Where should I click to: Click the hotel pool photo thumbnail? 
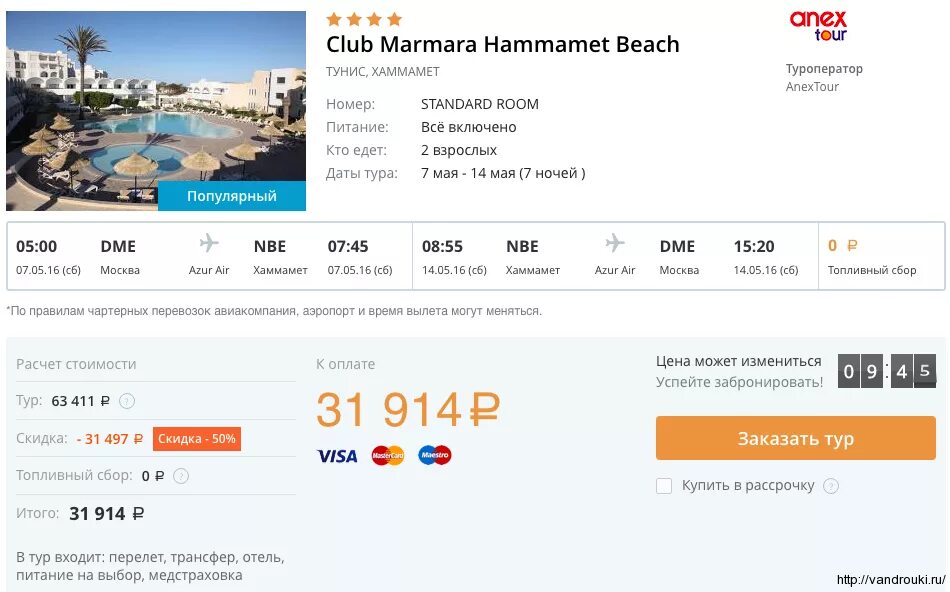point(156,100)
